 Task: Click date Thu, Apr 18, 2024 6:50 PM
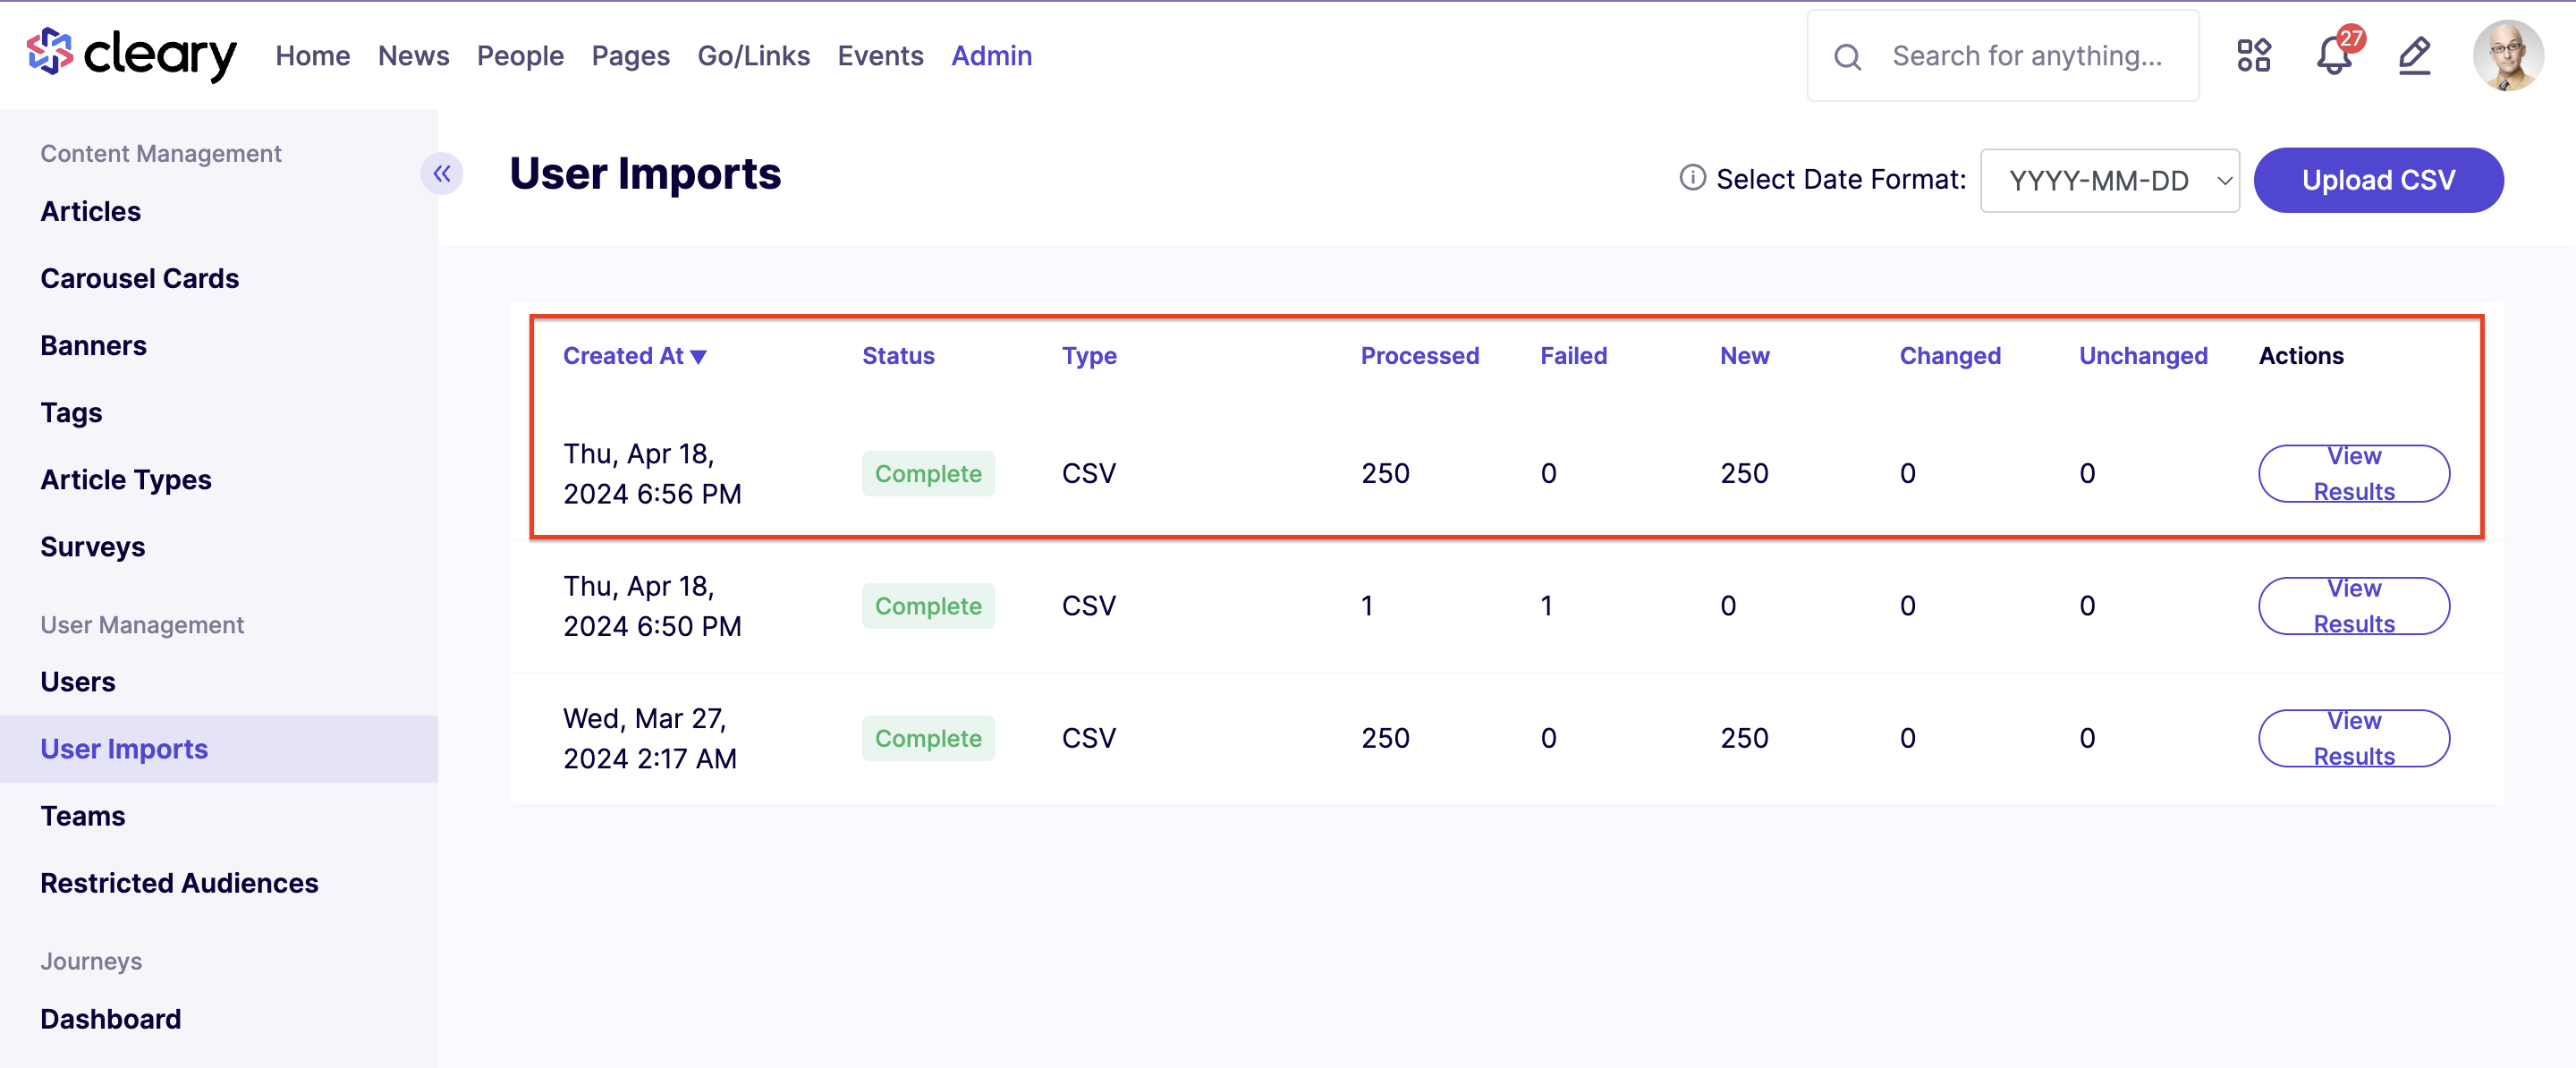(652, 606)
